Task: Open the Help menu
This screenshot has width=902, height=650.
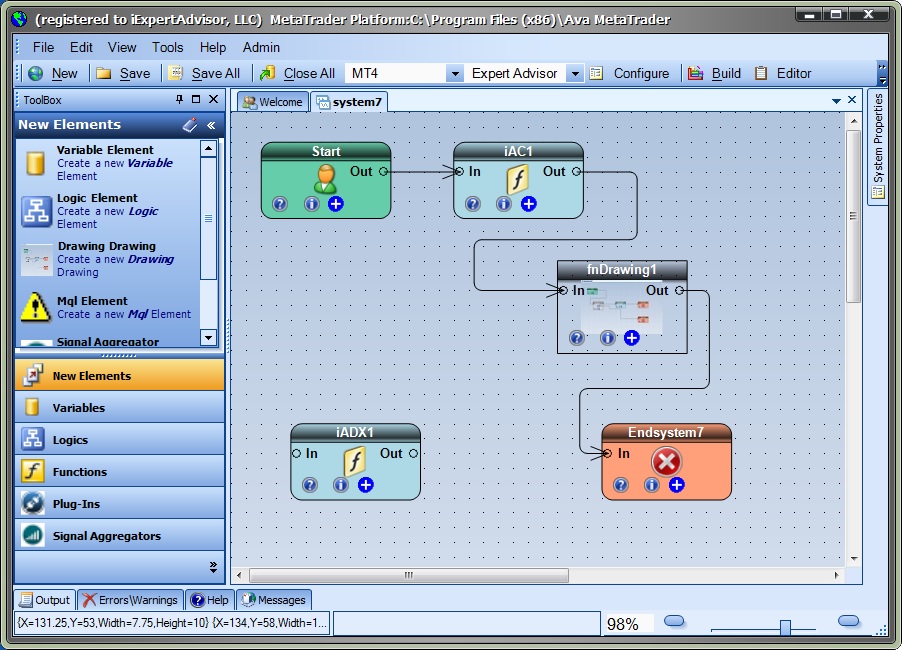Action: click(213, 47)
